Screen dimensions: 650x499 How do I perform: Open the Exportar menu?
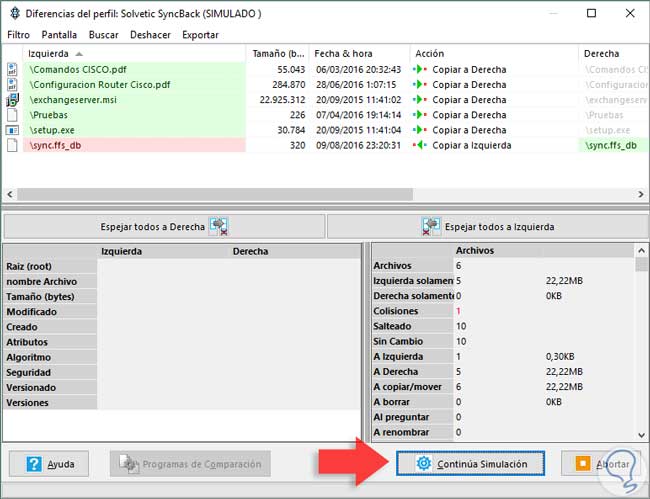(200, 35)
